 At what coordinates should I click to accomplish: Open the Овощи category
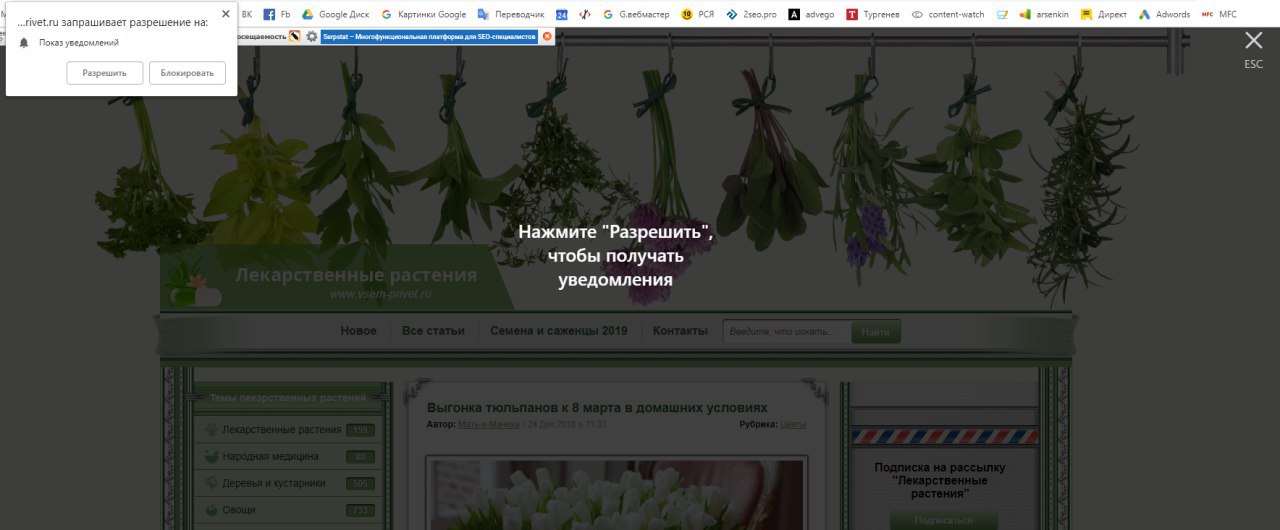coord(288,510)
